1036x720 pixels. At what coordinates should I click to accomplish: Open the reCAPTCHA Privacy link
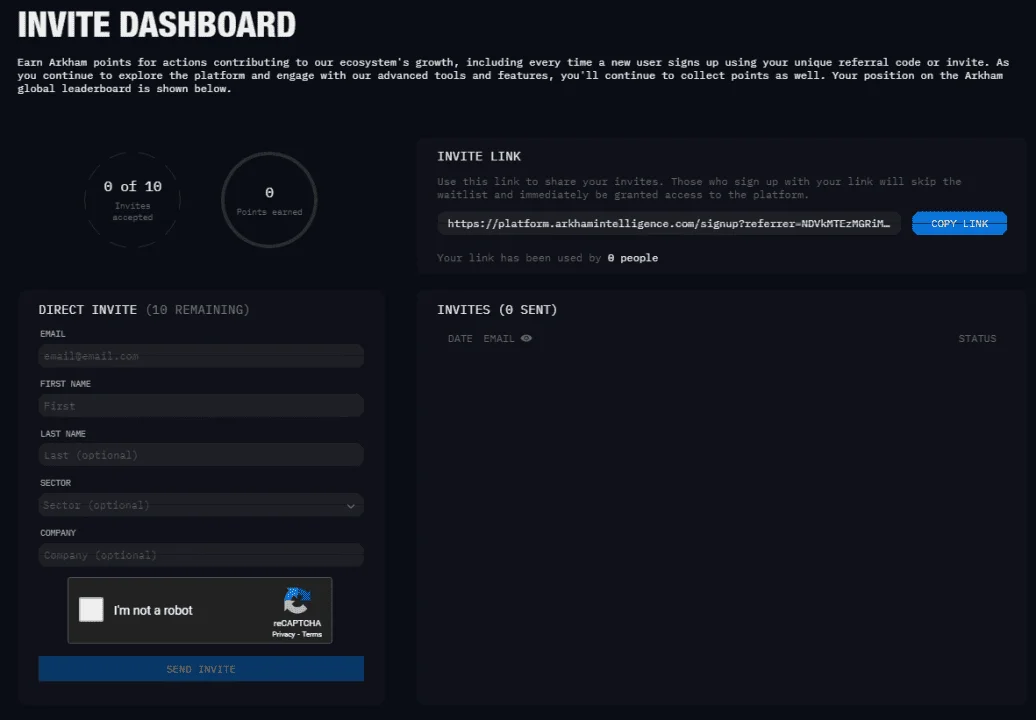point(283,634)
